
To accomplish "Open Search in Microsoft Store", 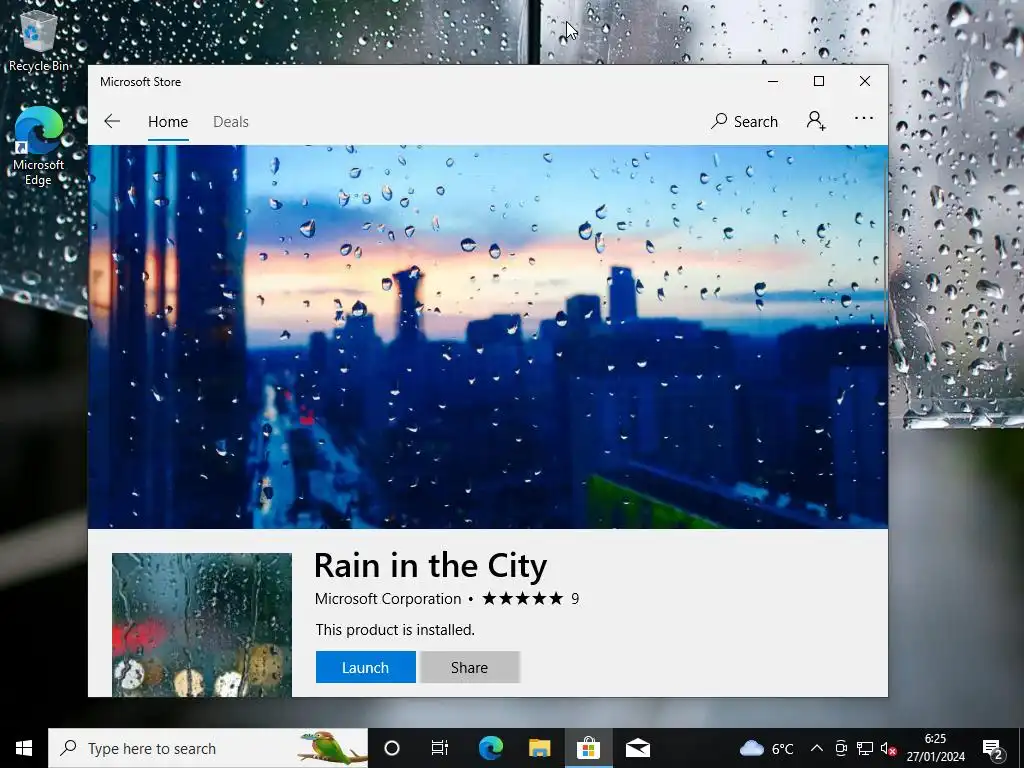I will 744,121.
